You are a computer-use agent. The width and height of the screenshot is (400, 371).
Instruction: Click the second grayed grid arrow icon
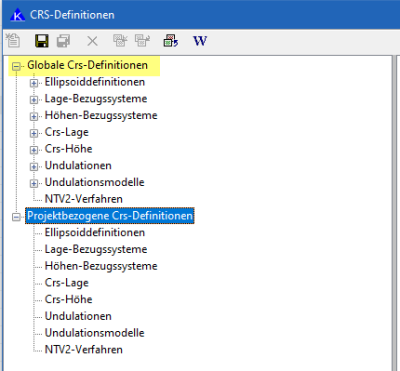(x=142, y=40)
